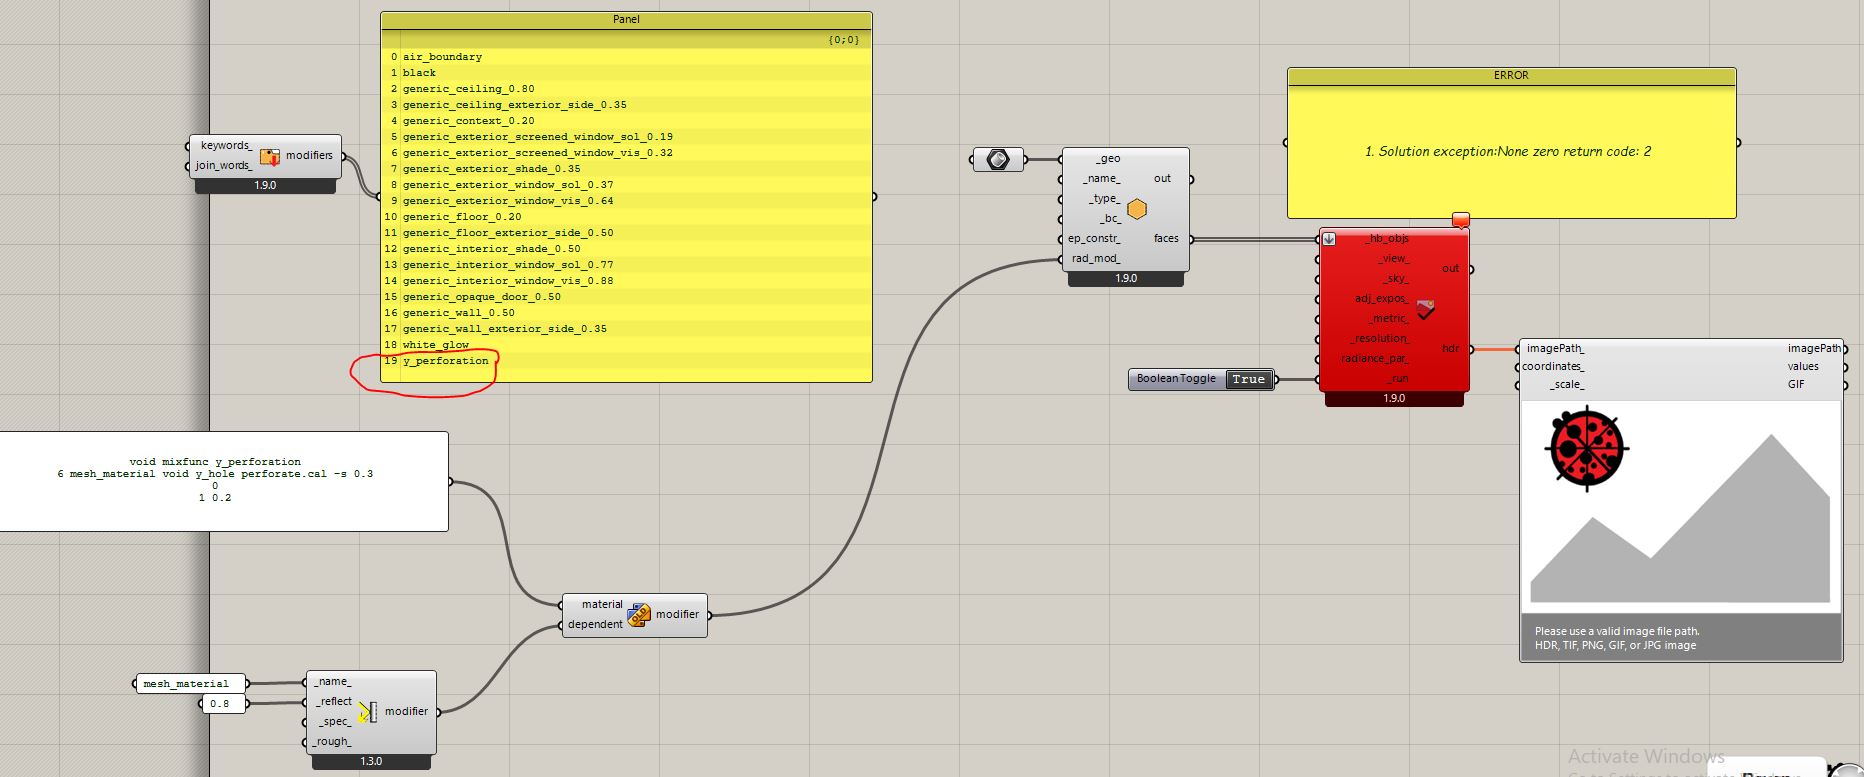1864x777 pixels.
Task: Click the 0.8 reflectance value panel
Action: point(219,704)
